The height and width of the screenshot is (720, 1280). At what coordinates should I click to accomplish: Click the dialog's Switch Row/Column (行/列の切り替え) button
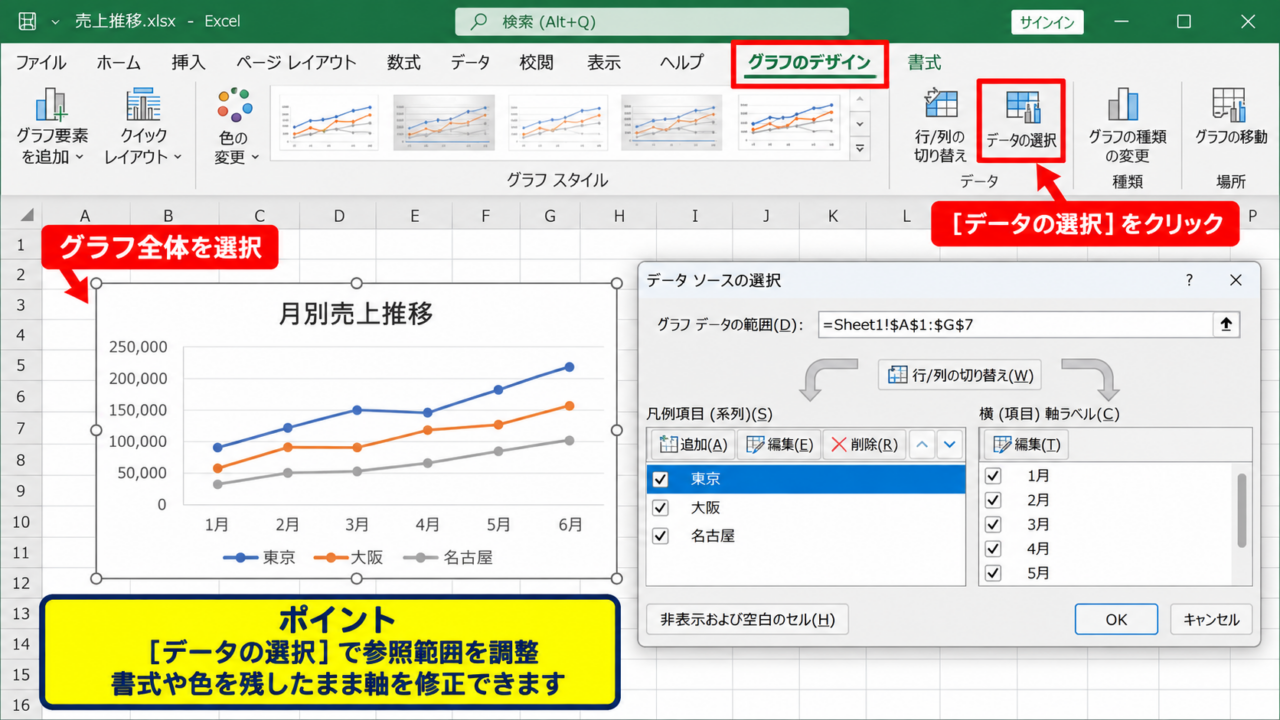click(960, 376)
